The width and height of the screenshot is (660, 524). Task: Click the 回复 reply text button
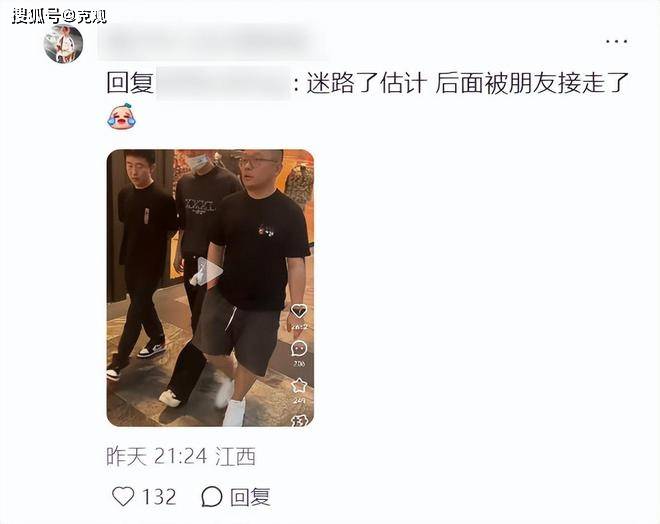[250, 497]
